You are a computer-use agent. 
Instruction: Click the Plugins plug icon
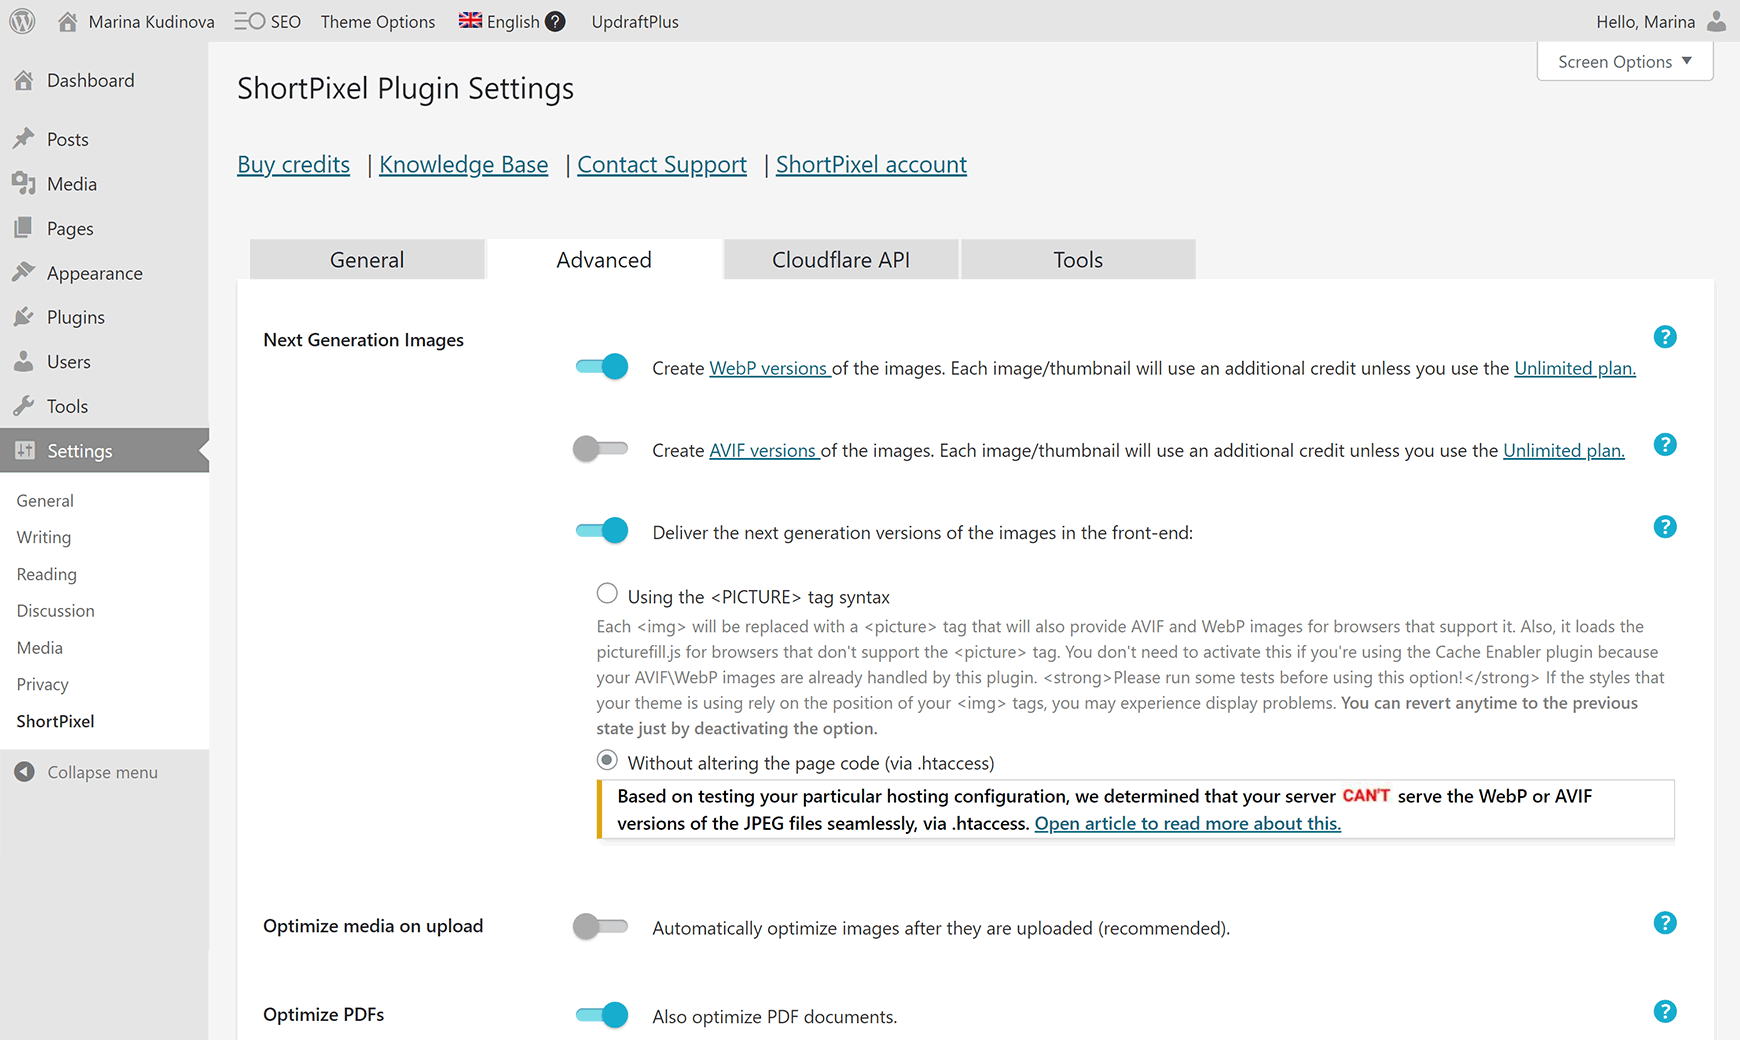tap(24, 317)
